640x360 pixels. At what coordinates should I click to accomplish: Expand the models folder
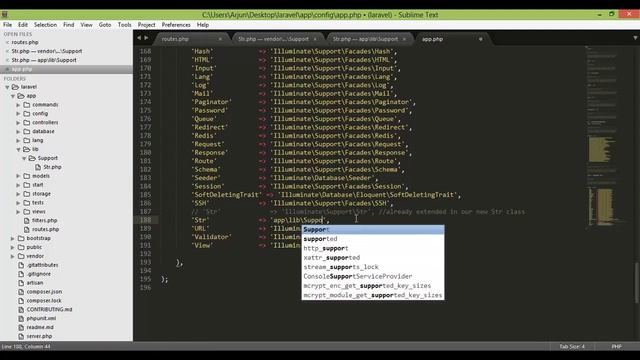[x=18, y=176]
